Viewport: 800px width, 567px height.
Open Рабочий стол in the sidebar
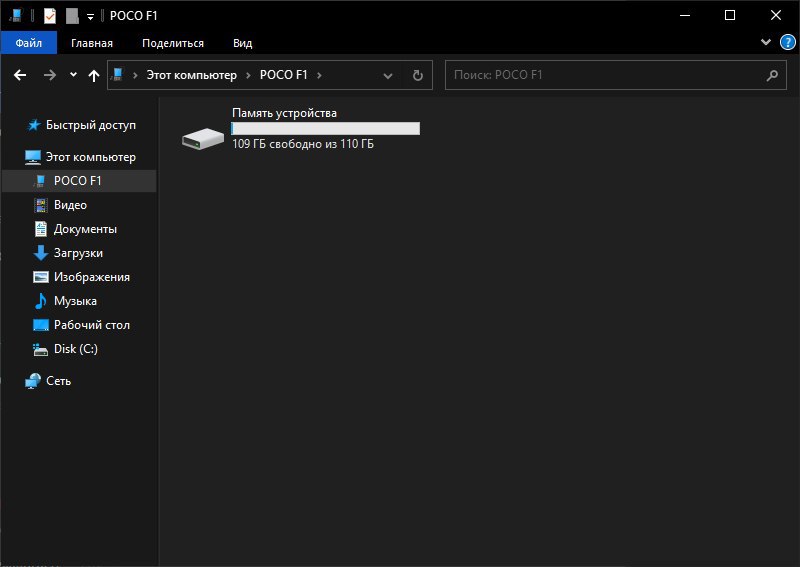point(92,325)
